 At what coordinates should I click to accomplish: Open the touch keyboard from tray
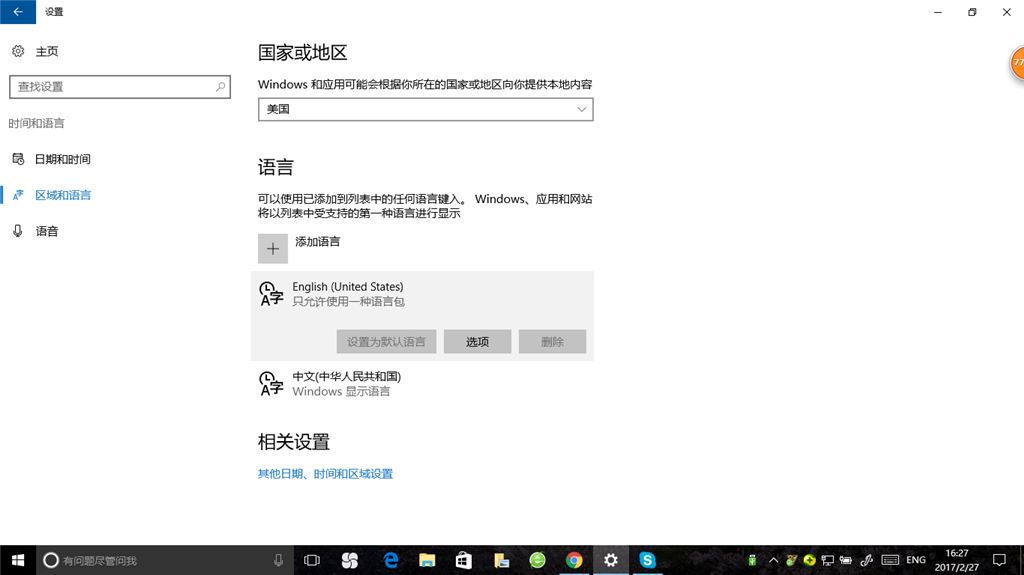[x=890, y=560]
